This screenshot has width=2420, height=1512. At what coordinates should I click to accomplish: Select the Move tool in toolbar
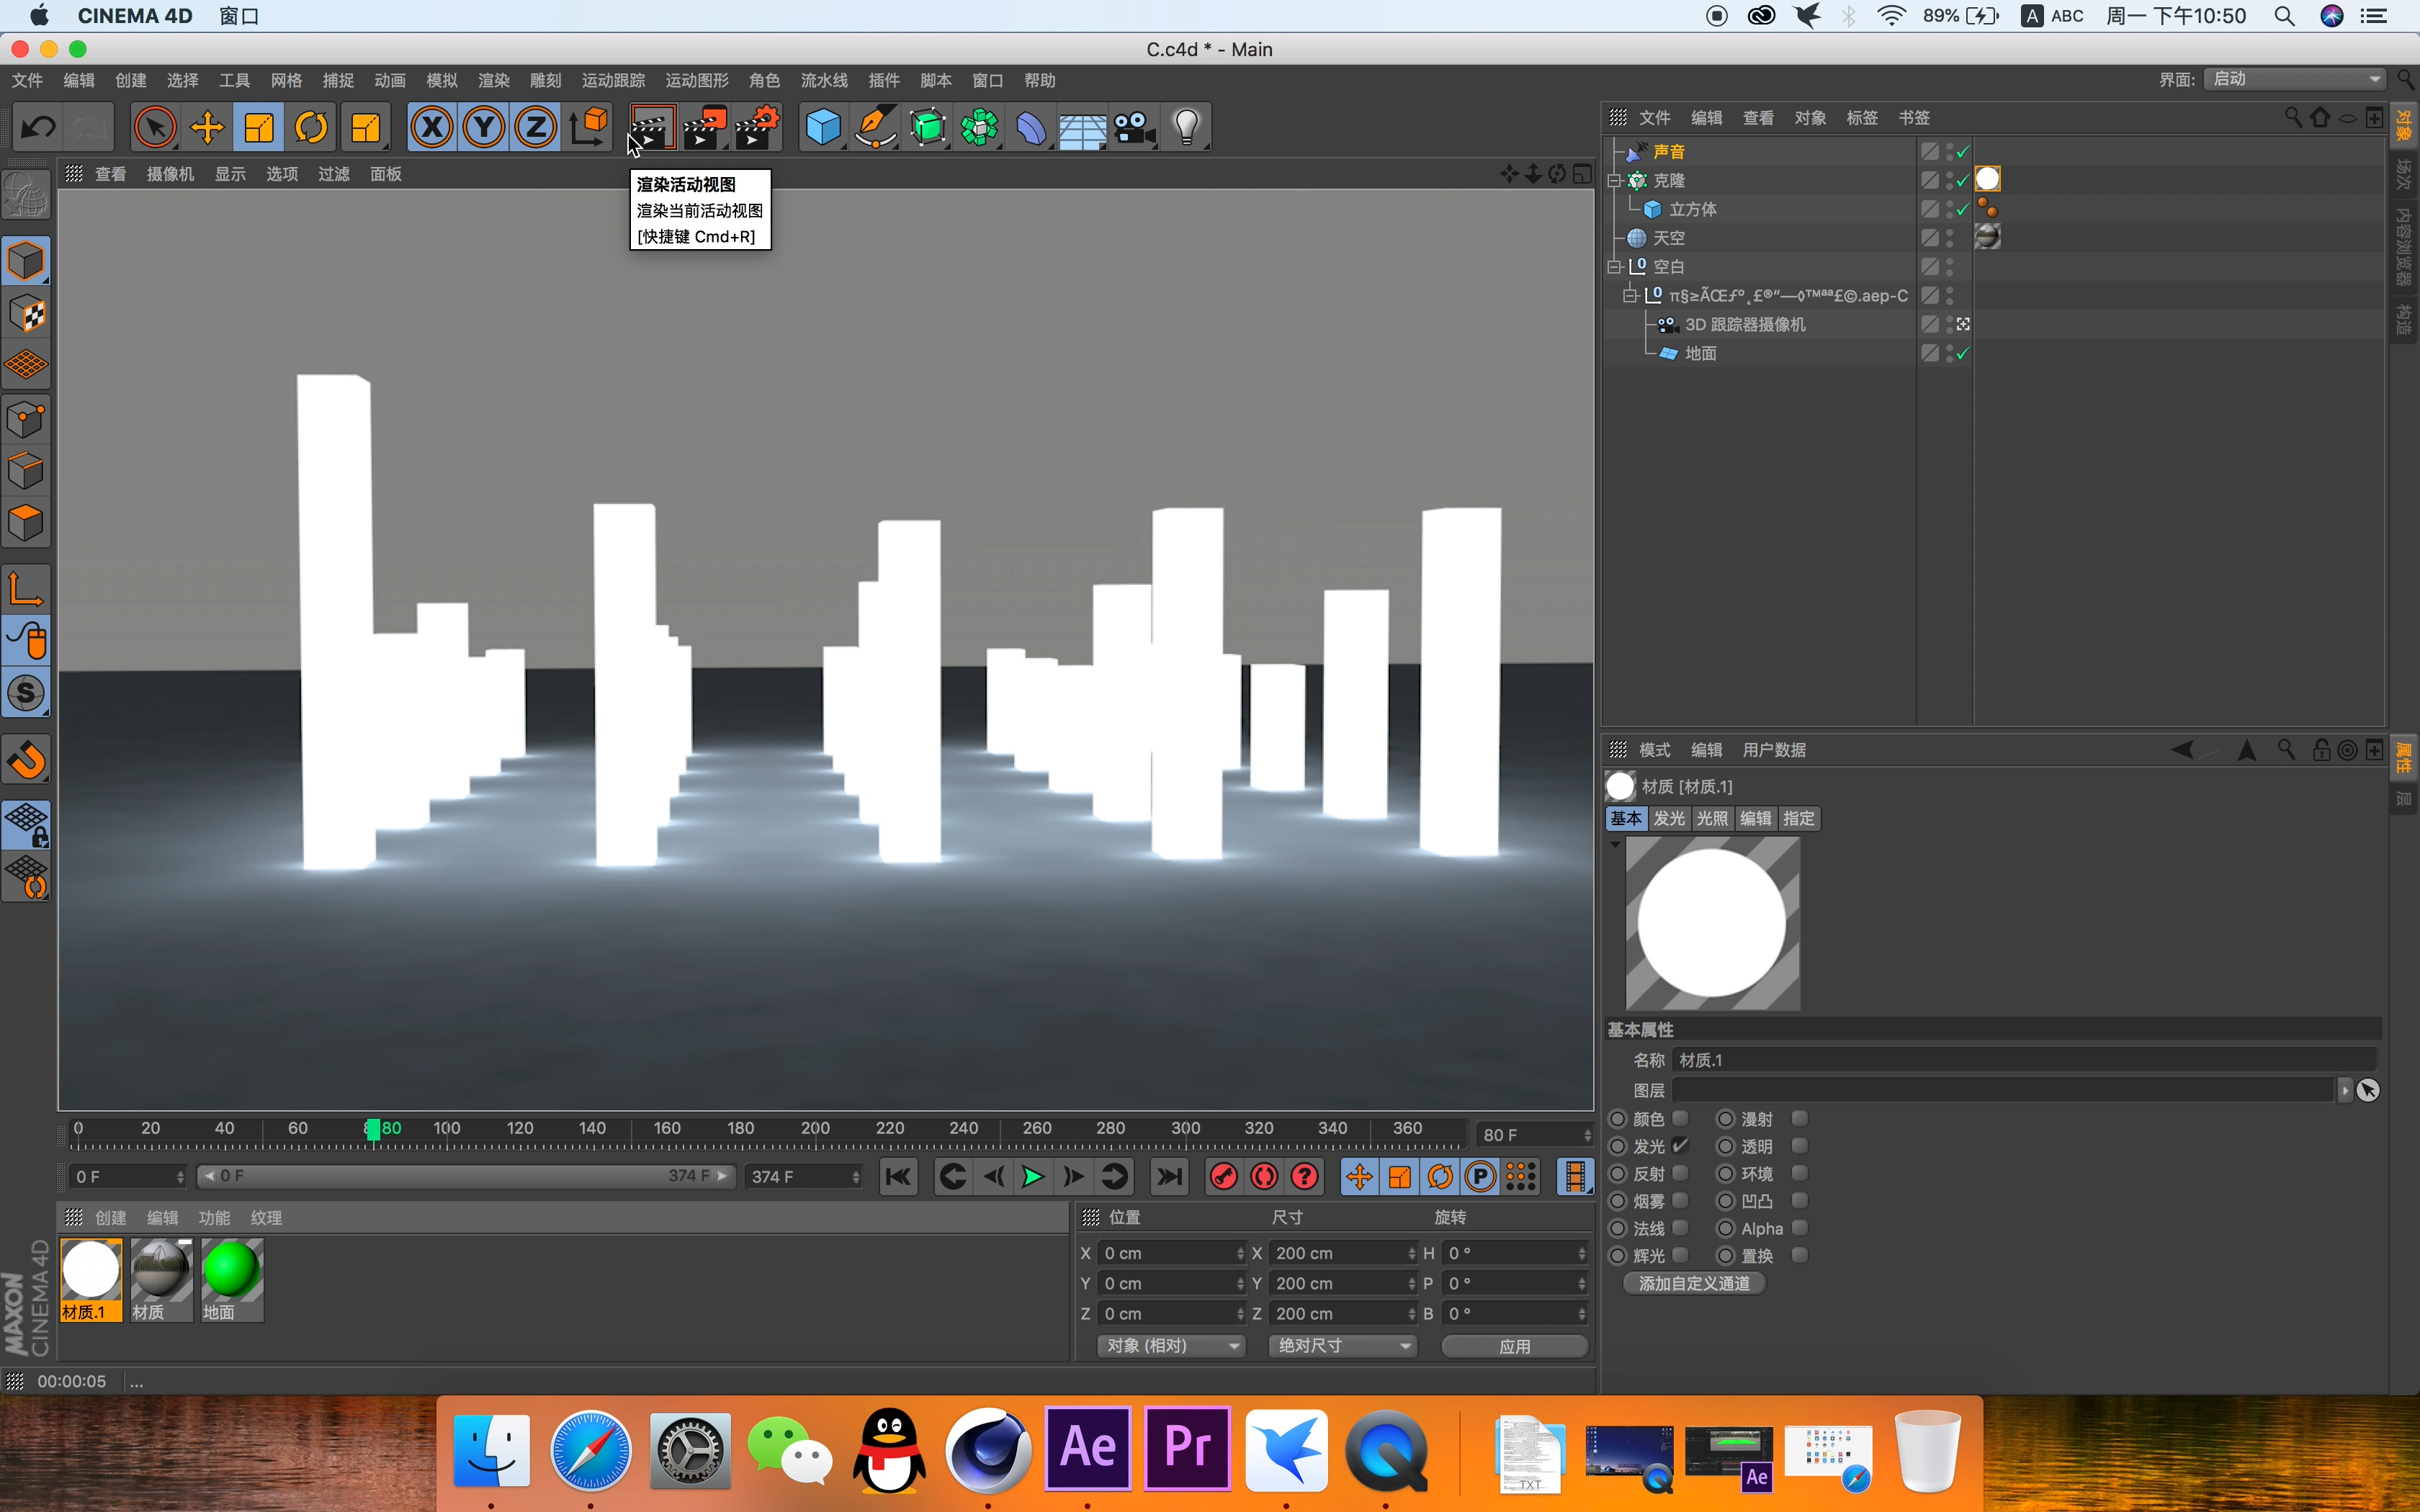[x=207, y=127]
